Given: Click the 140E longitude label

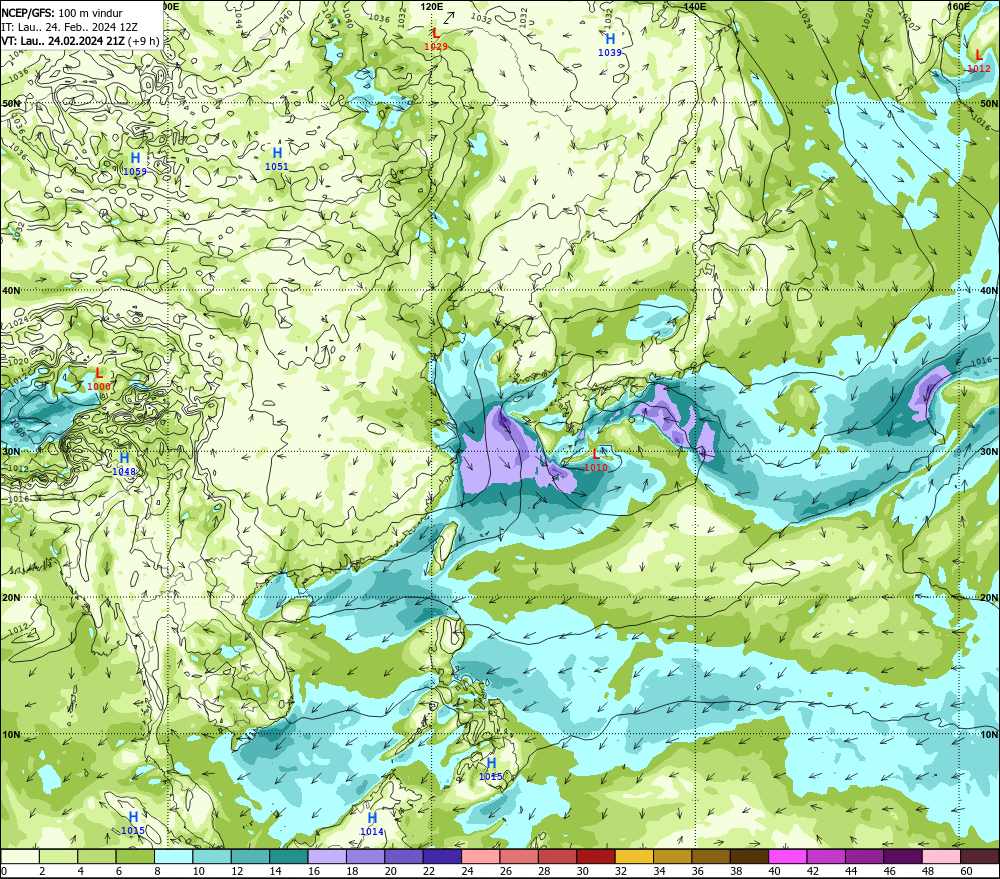Looking at the screenshot, I should [x=695, y=6].
